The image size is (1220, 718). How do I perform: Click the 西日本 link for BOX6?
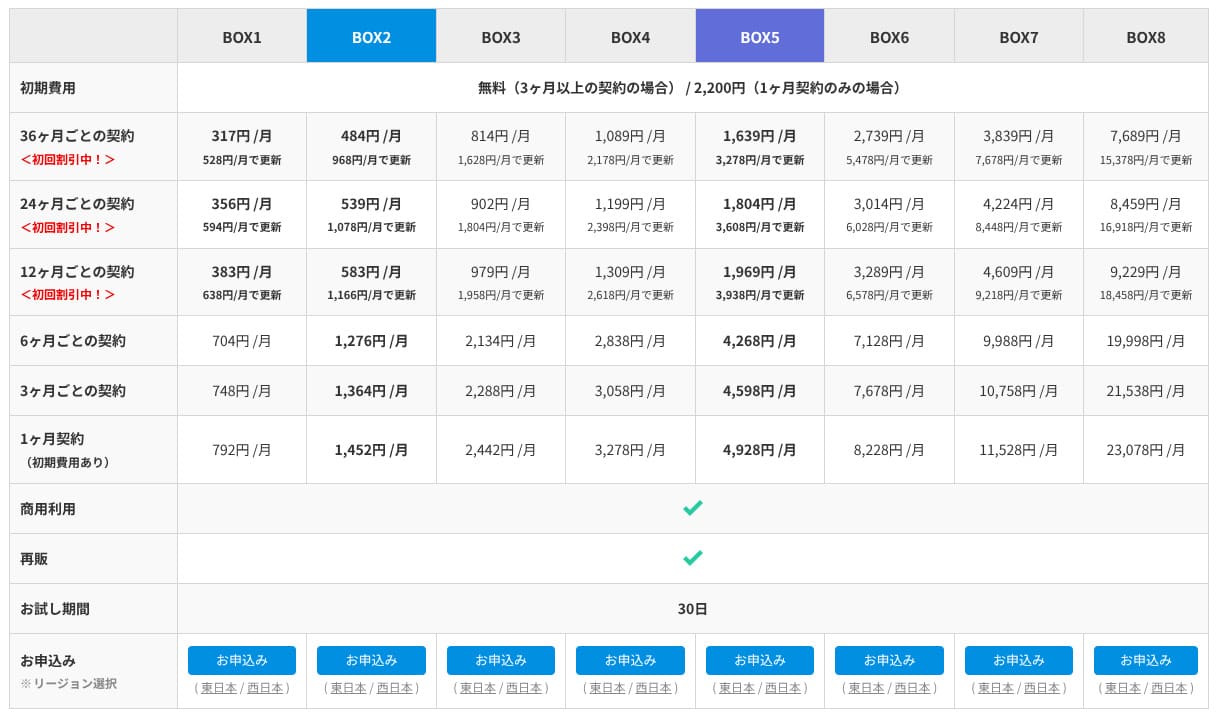pos(913,688)
